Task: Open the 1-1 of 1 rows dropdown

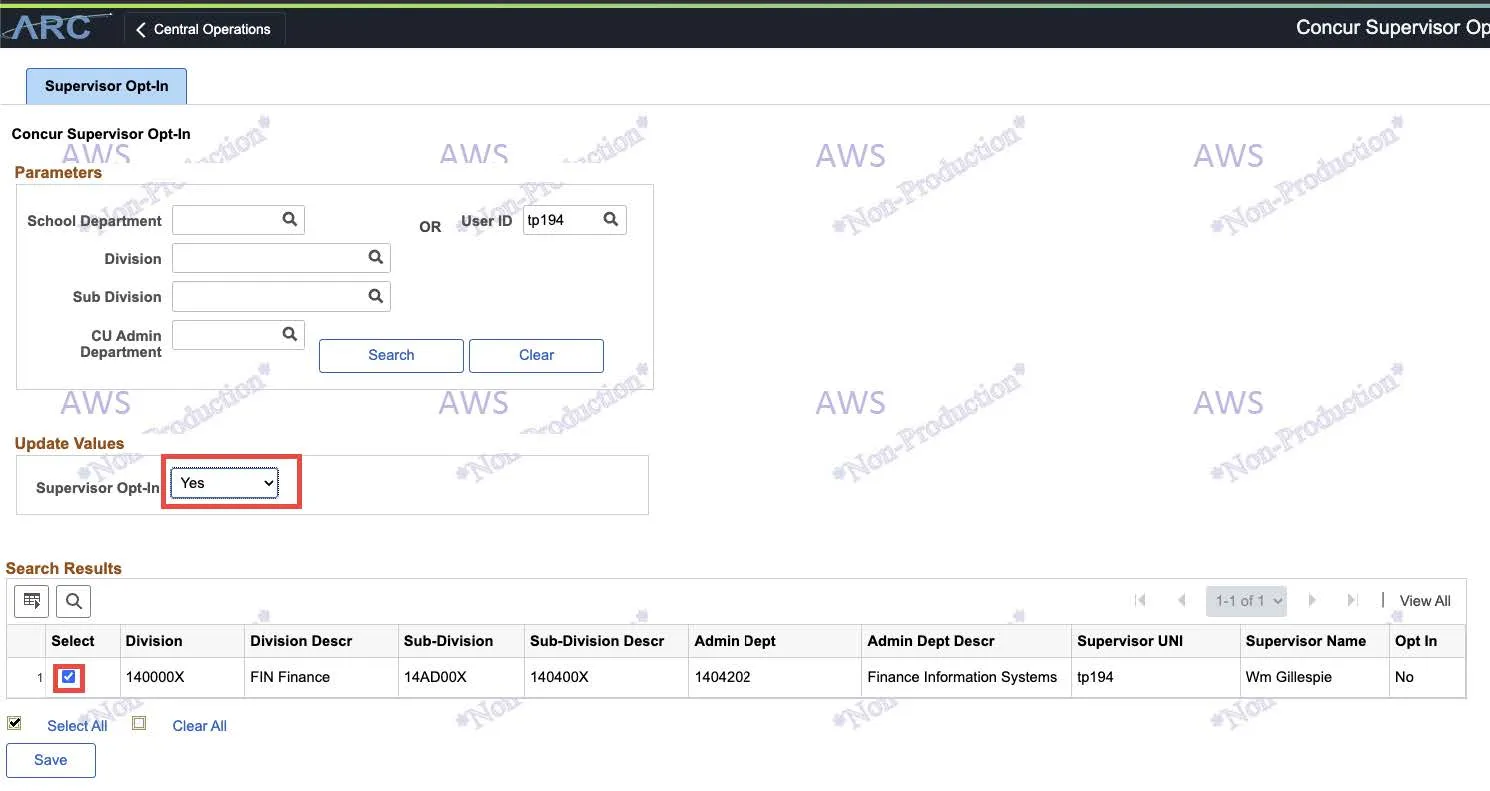Action: (x=1246, y=601)
